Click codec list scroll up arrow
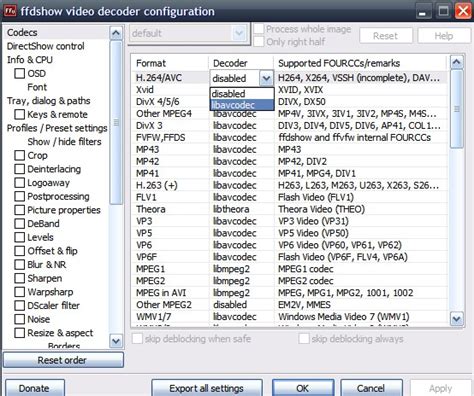 pyautogui.click(x=457, y=62)
